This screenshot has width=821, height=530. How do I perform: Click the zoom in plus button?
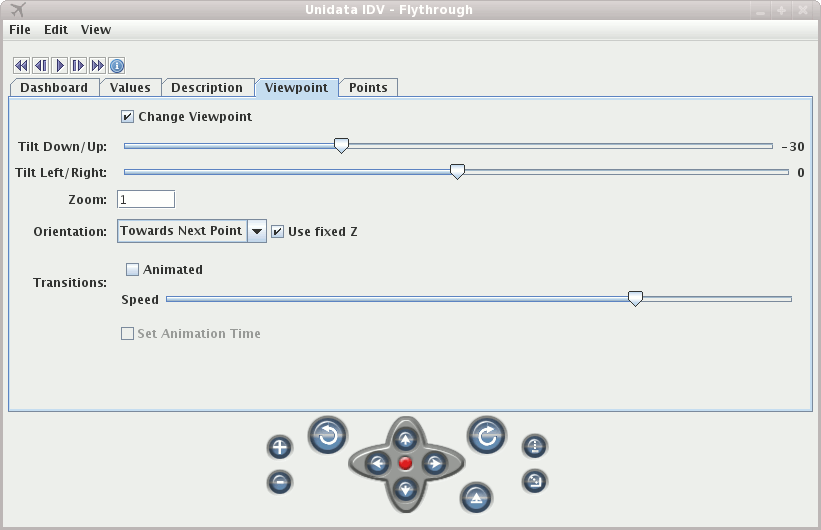[x=280, y=448]
